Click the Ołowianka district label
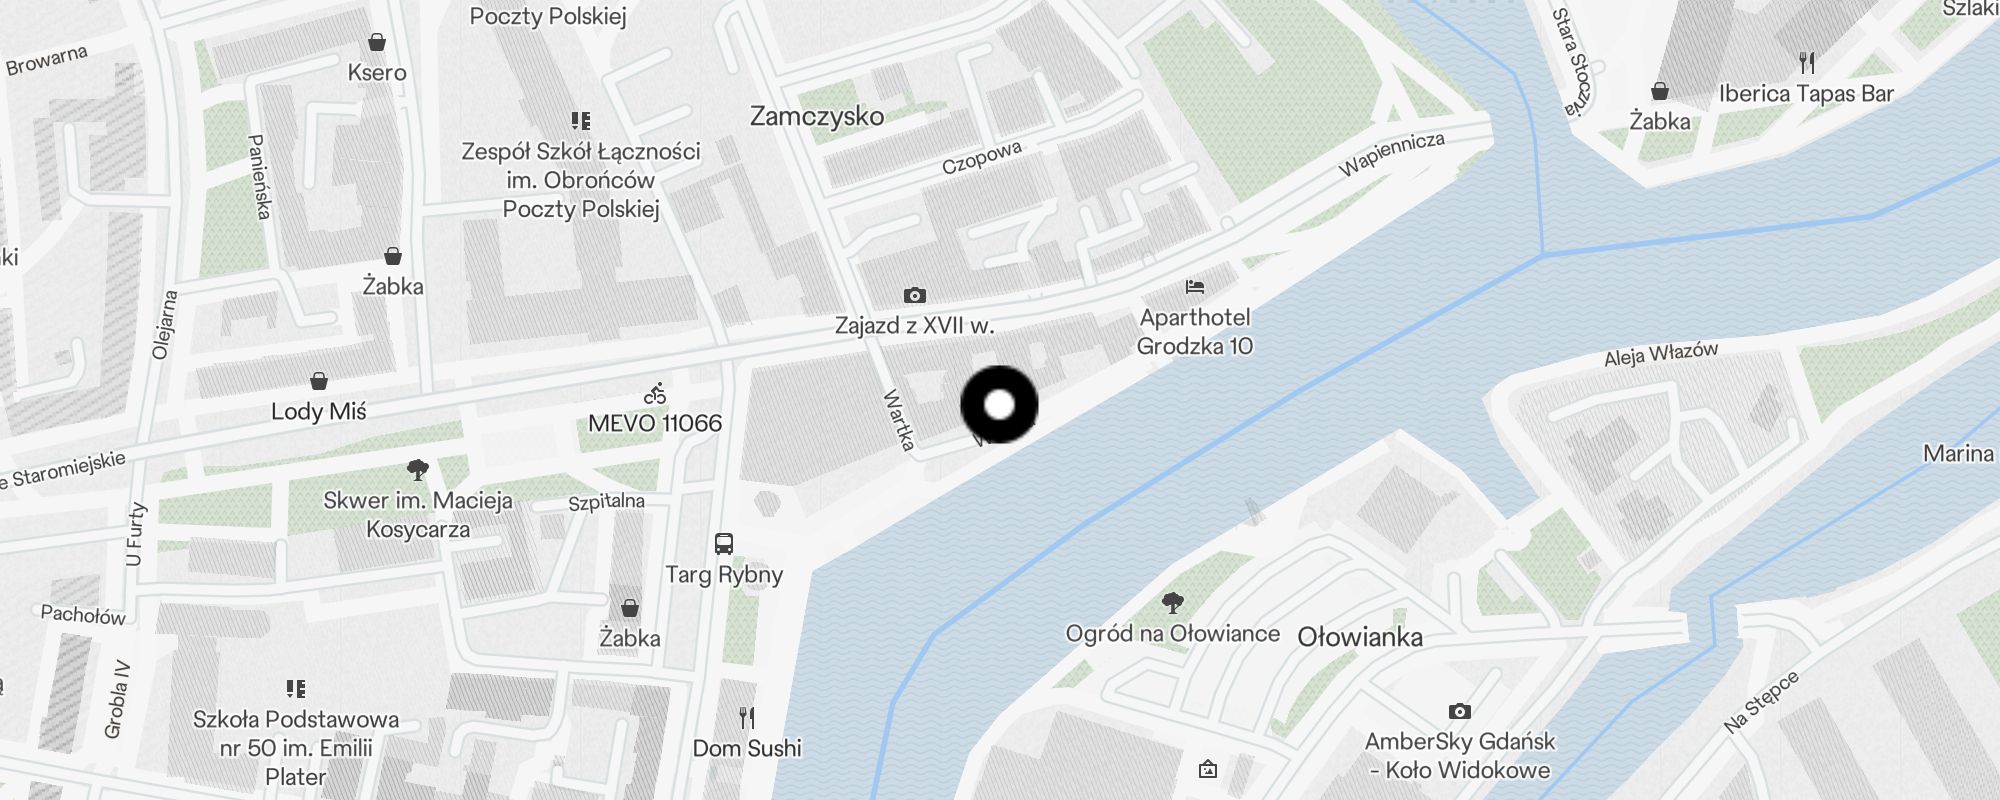The image size is (2000, 800). [x=1360, y=637]
